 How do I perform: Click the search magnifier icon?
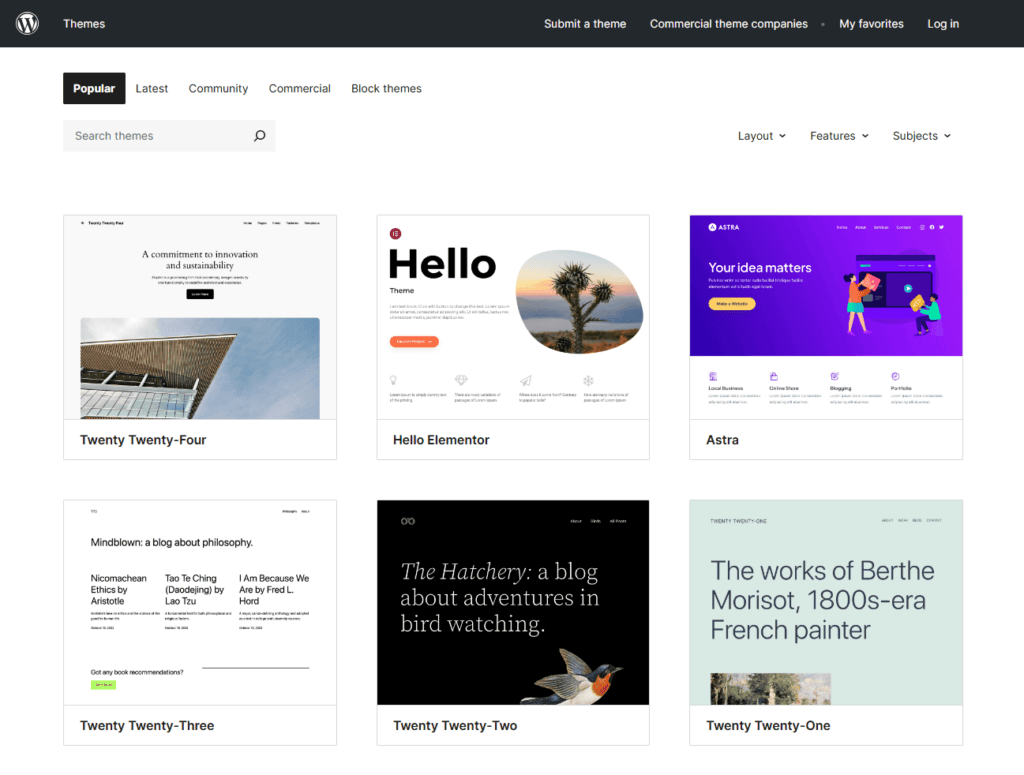coord(259,136)
